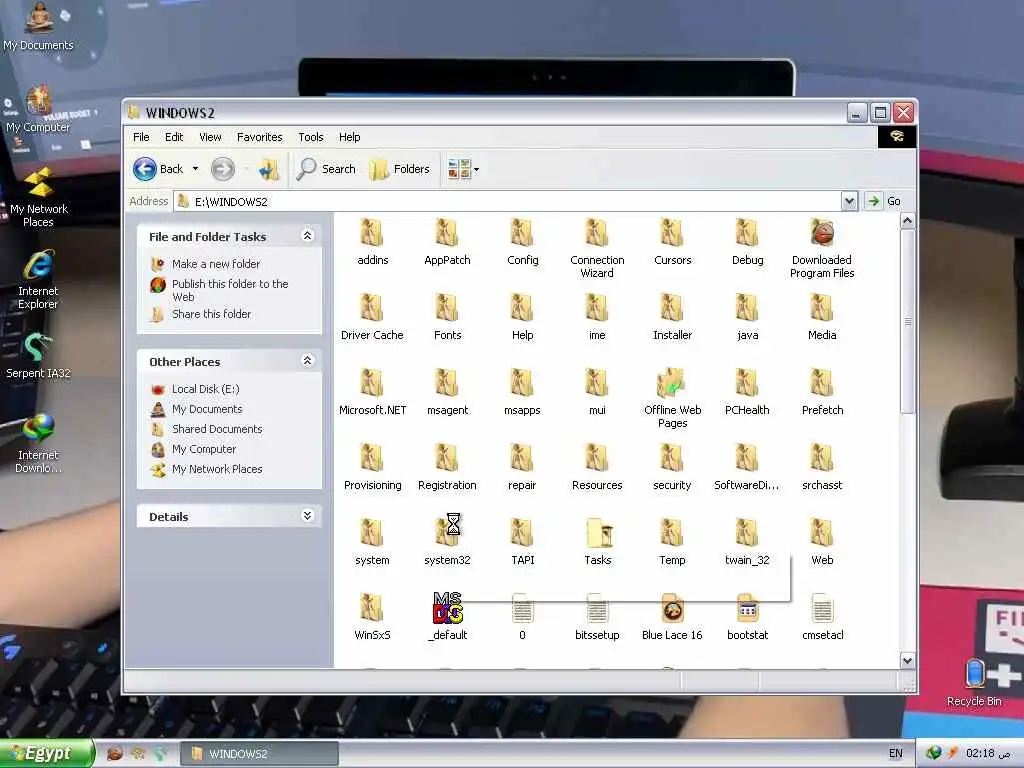This screenshot has width=1024, height=768.
Task: Open the Help menu
Action: [x=349, y=137]
